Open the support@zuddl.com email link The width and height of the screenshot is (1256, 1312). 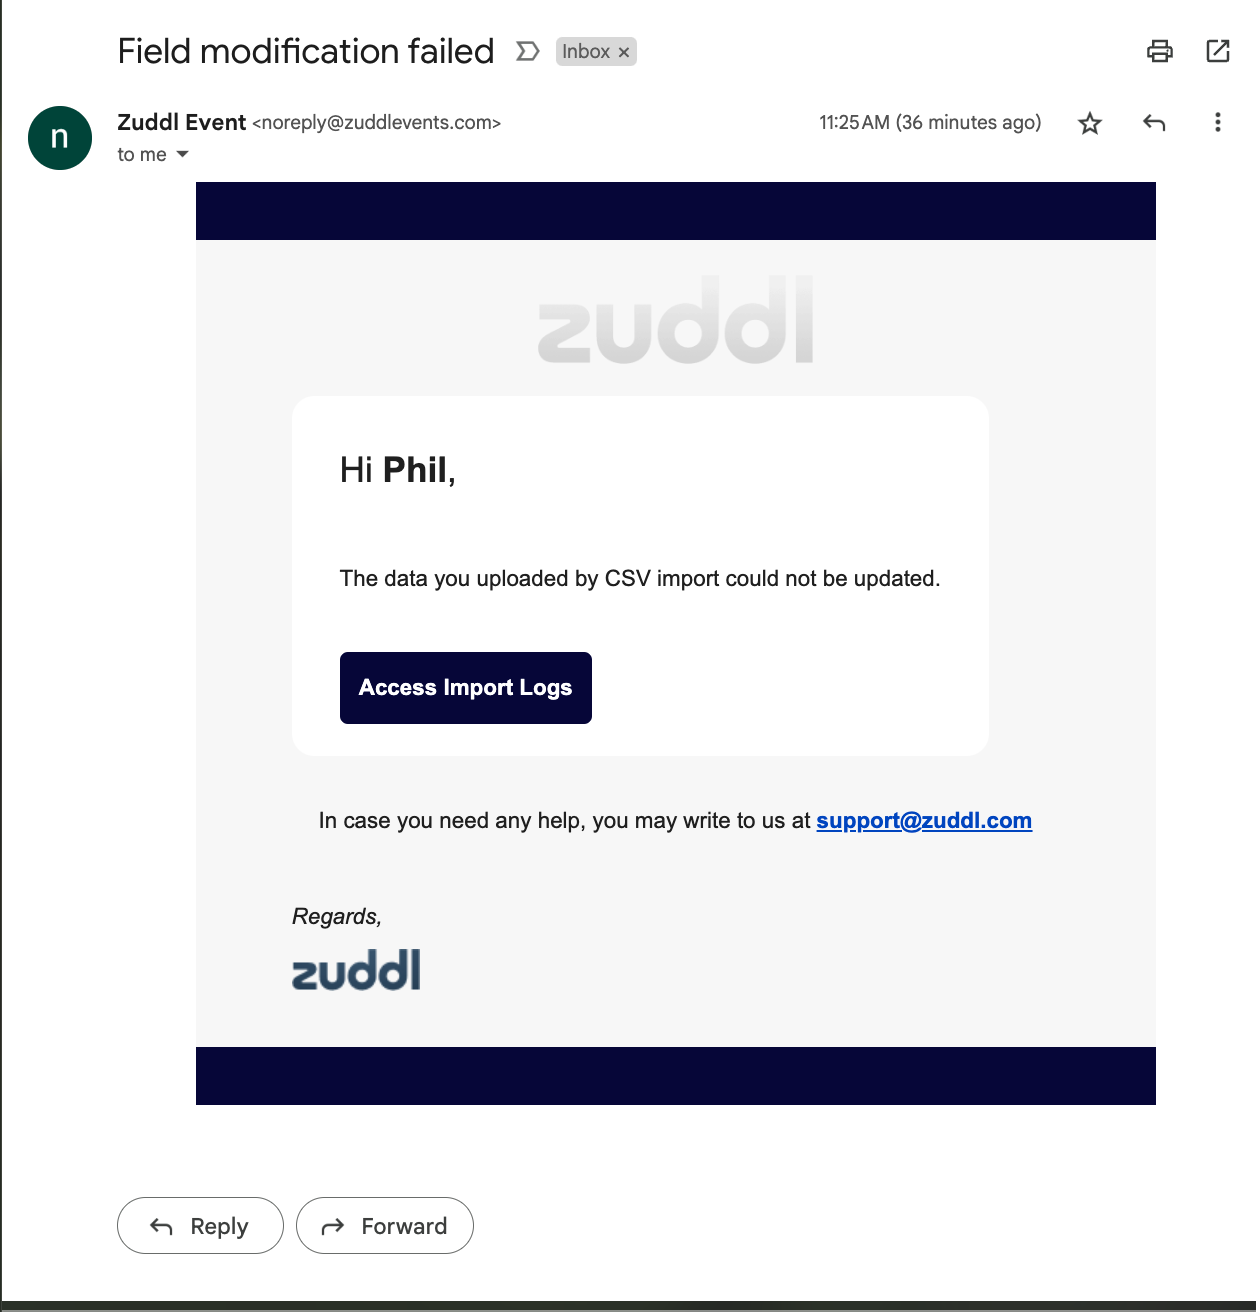pos(923,821)
